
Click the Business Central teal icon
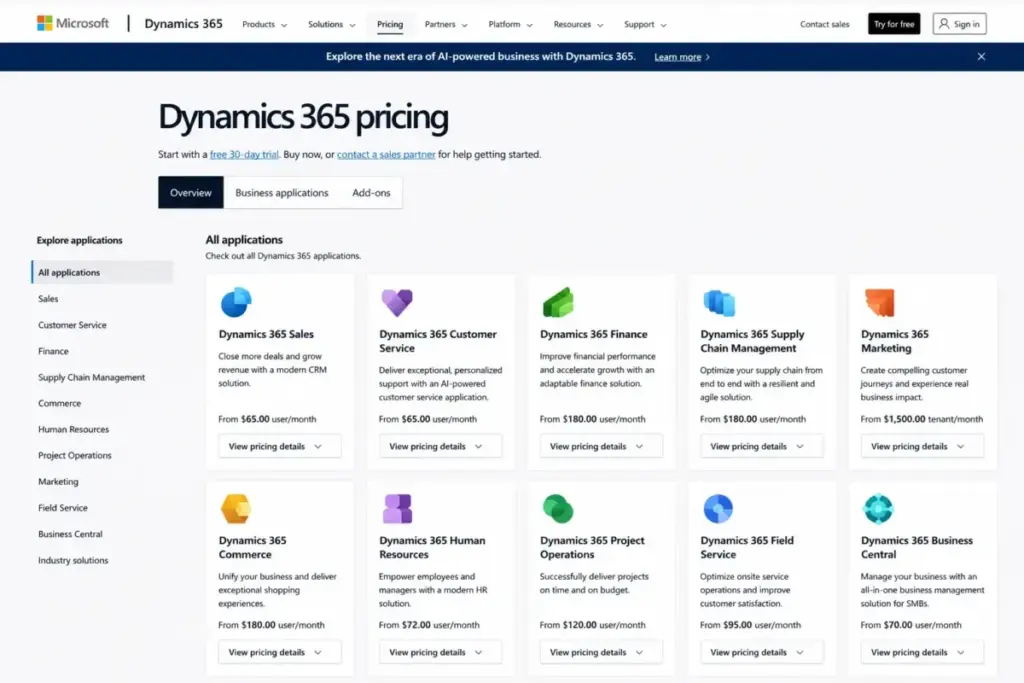click(x=878, y=509)
